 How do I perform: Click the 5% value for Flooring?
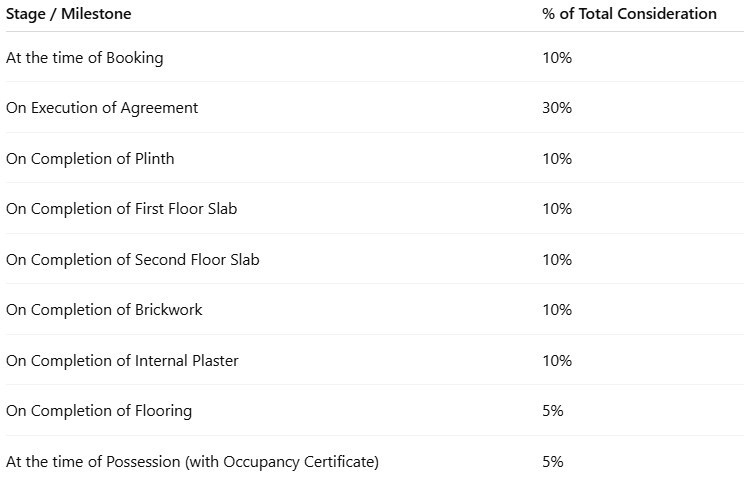tap(553, 411)
